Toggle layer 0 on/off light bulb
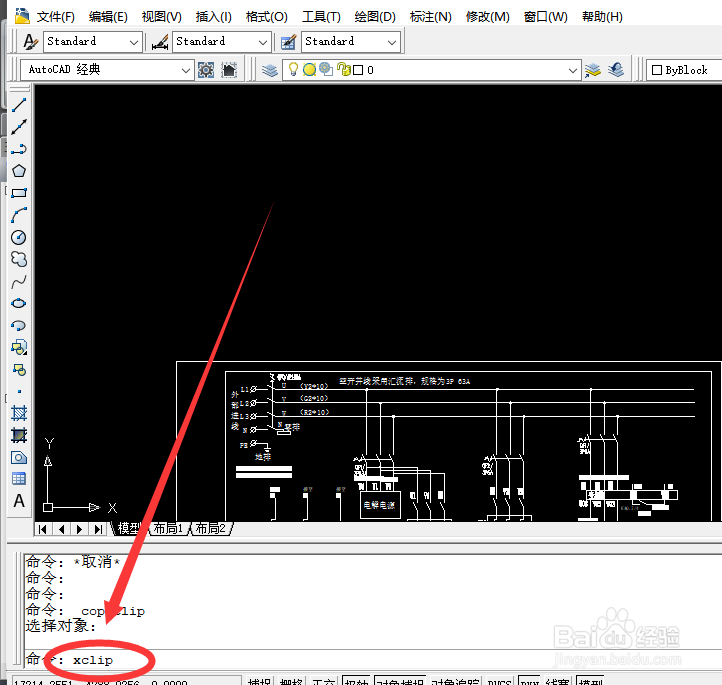Screen dimensions: 722x685 click(x=293, y=70)
